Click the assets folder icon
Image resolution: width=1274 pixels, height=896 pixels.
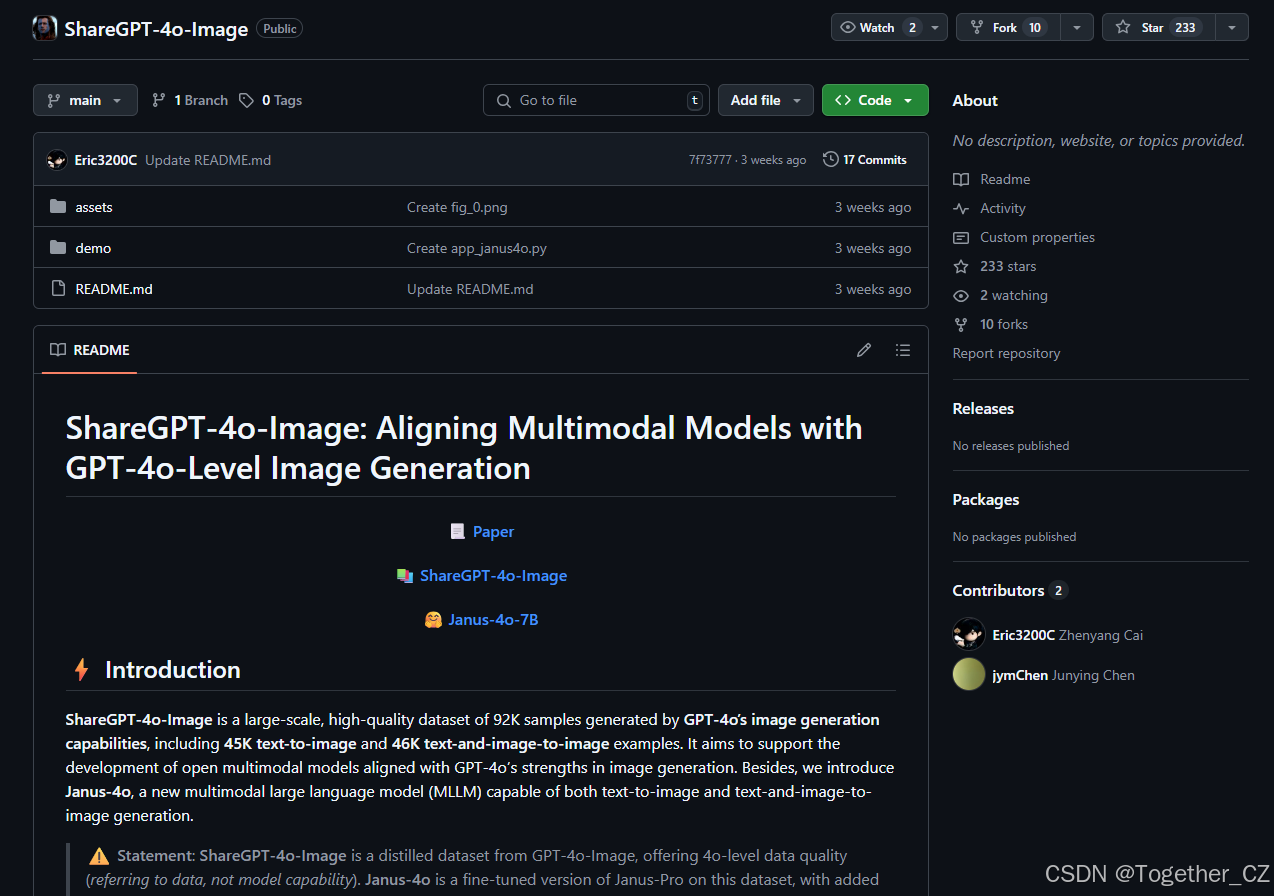pos(58,207)
